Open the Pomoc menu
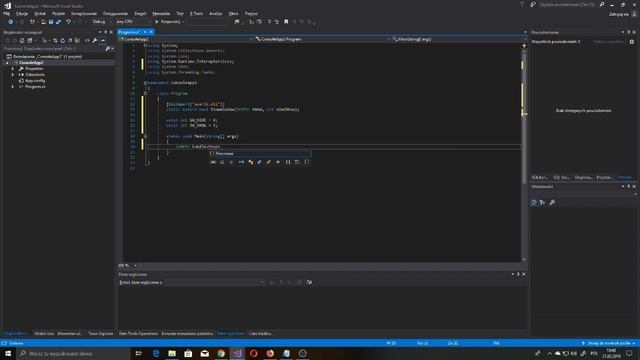640x360 pixels. (x=251, y=13)
